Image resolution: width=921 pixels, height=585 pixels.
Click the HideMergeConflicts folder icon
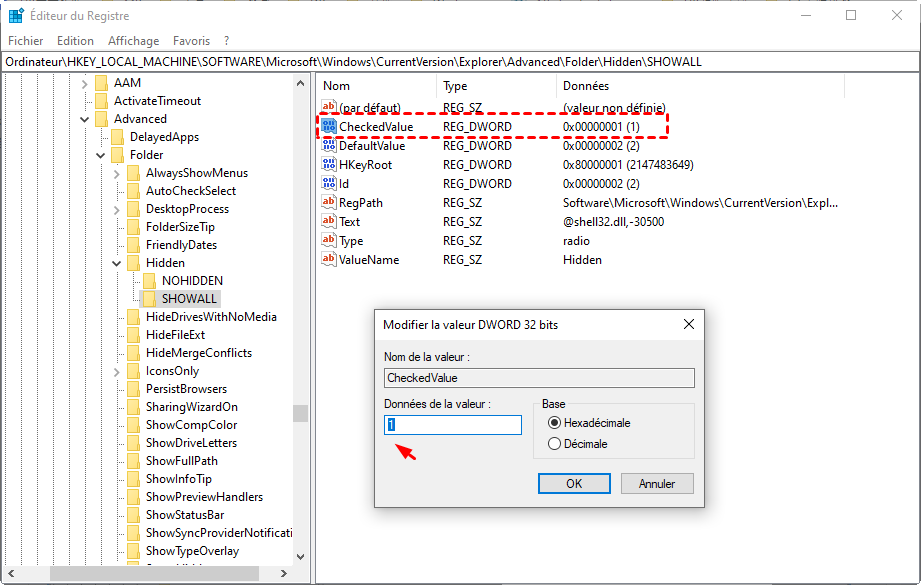[134, 353]
